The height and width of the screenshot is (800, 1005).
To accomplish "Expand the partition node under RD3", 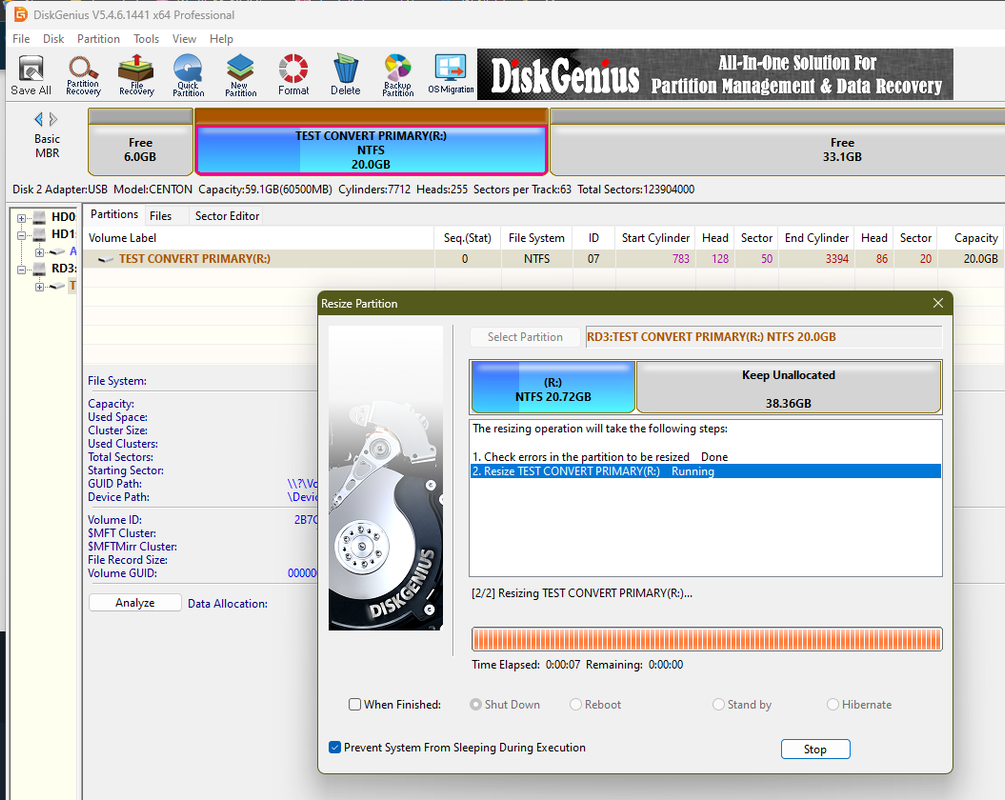I will [x=39, y=287].
